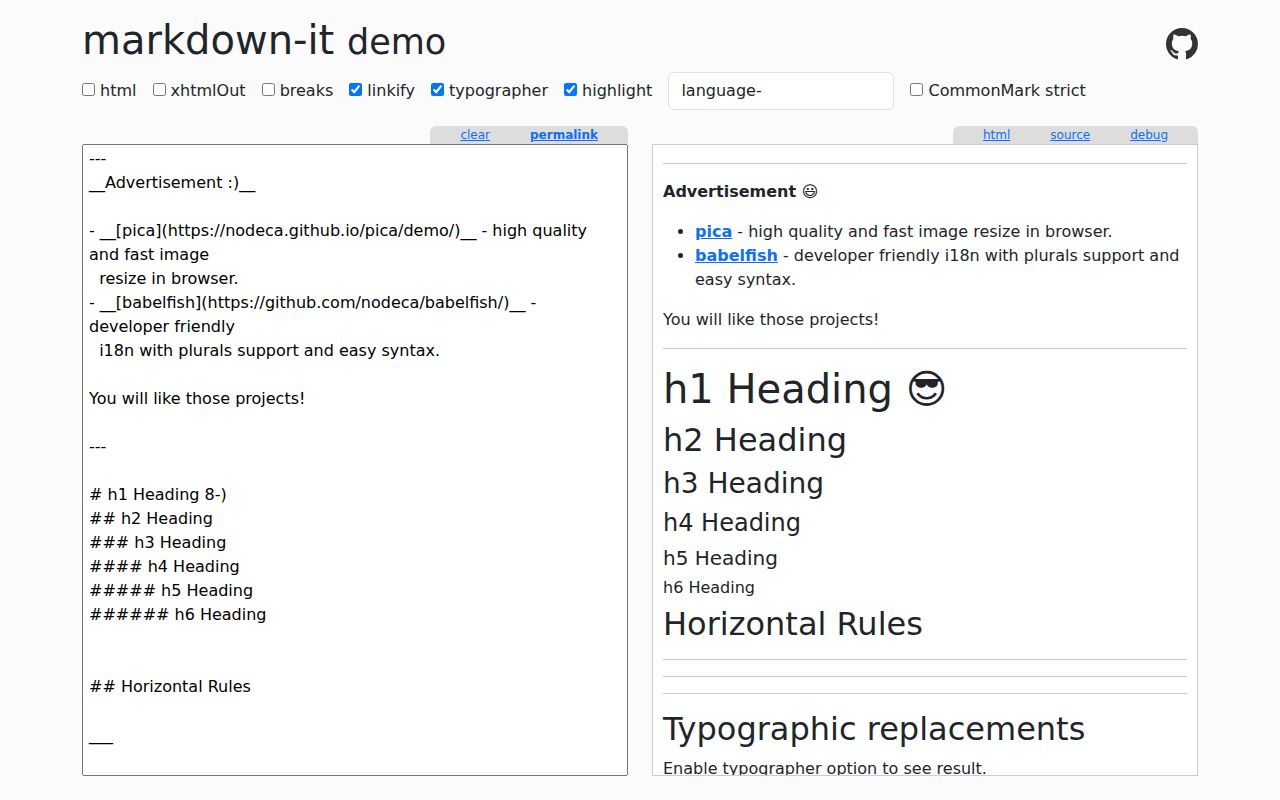
Task: Click the 'markdown-it demo' page title
Action: [264, 41]
